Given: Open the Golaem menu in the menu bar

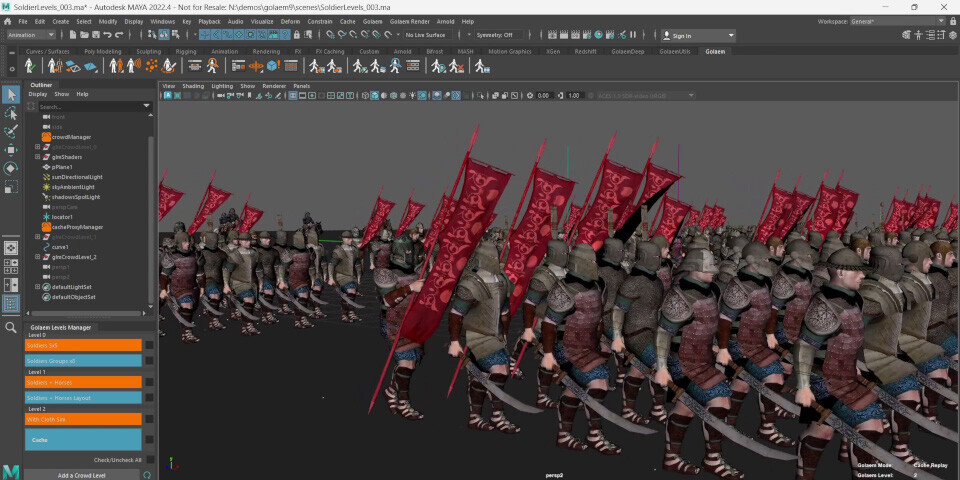Looking at the screenshot, I should (x=372, y=21).
